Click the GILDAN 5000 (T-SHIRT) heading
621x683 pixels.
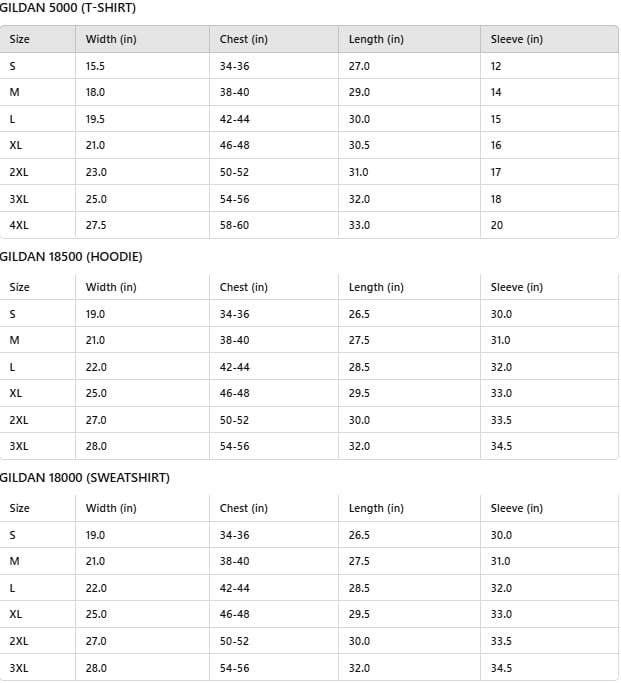pyautogui.click(x=68, y=8)
